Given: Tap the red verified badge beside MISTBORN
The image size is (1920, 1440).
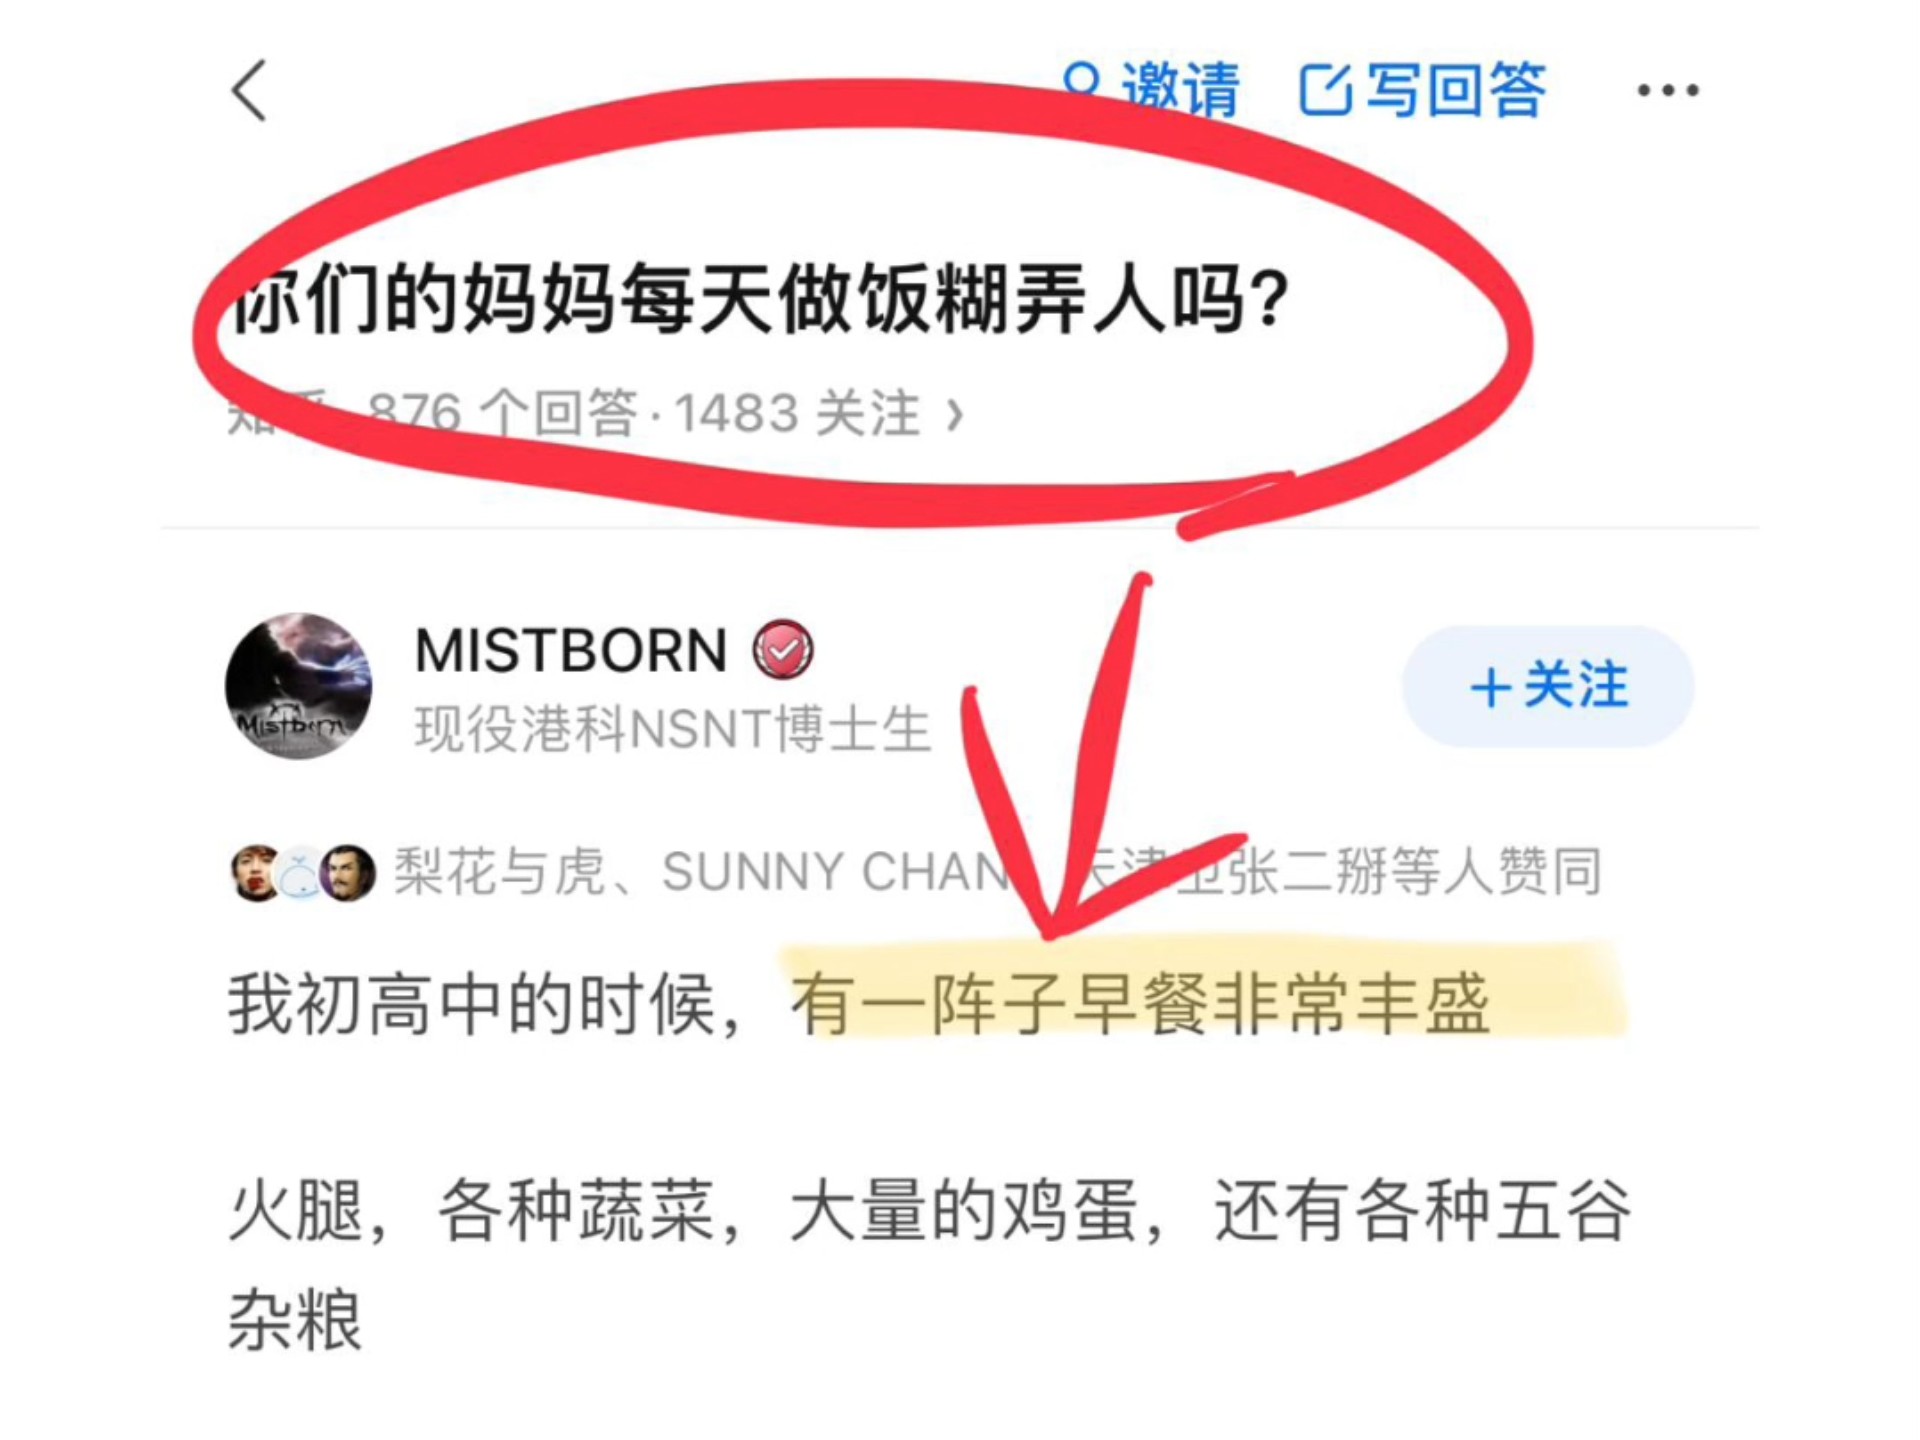Looking at the screenshot, I should coord(783,650).
